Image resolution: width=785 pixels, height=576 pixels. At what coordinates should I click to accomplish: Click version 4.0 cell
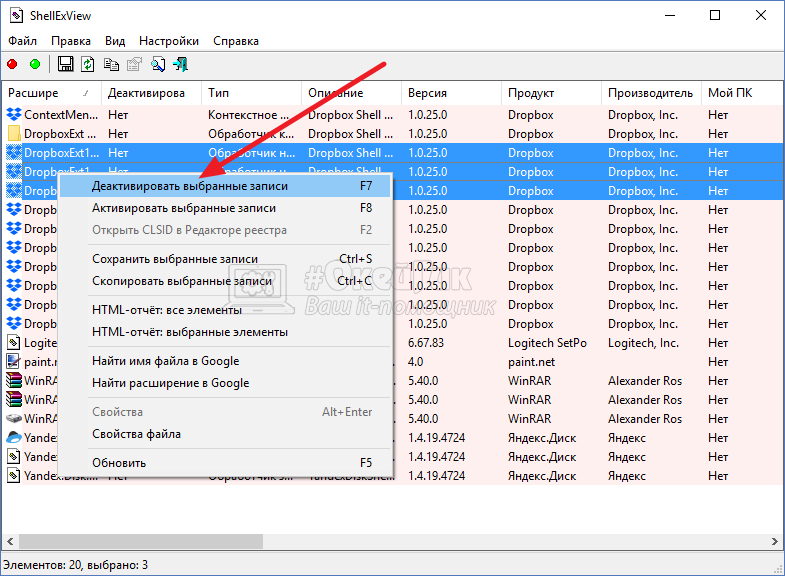click(x=416, y=362)
